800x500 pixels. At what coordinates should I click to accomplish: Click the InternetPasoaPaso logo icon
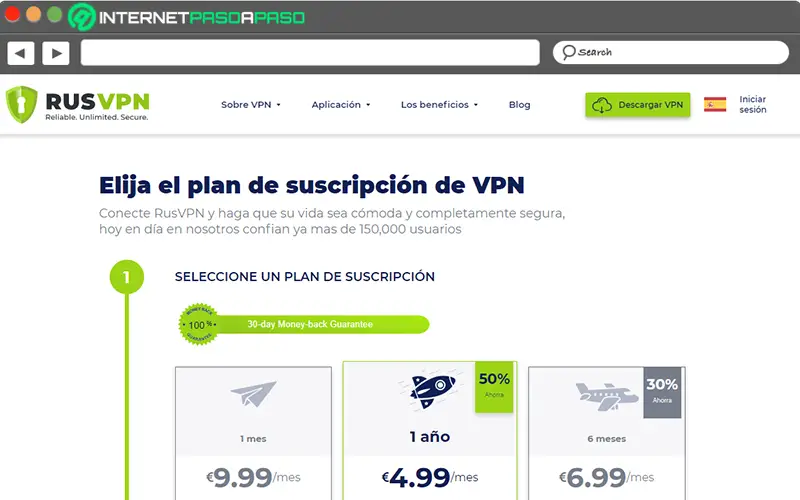pyautogui.click(x=82, y=17)
